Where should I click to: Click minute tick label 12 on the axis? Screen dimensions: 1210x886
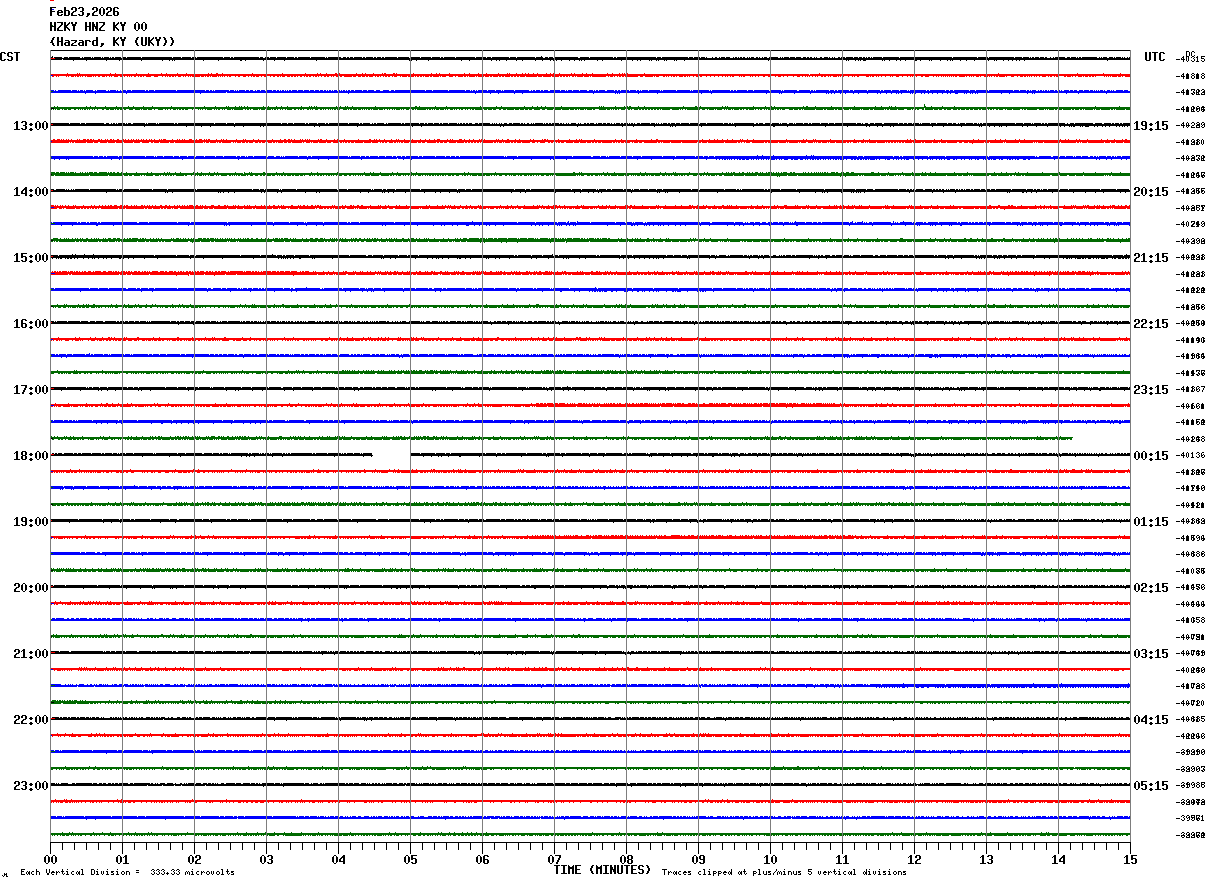pos(914,859)
